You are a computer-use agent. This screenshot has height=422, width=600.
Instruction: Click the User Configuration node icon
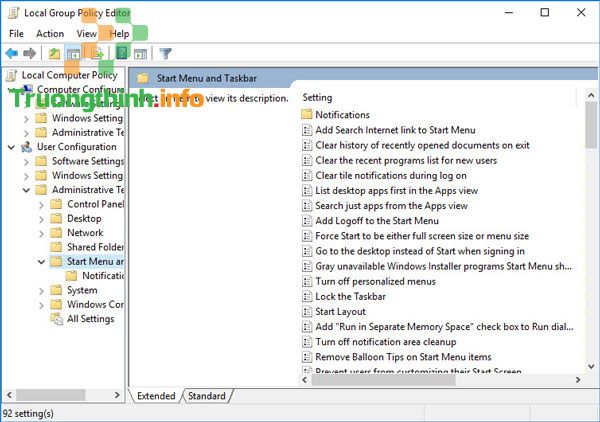click(x=27, y=147)
